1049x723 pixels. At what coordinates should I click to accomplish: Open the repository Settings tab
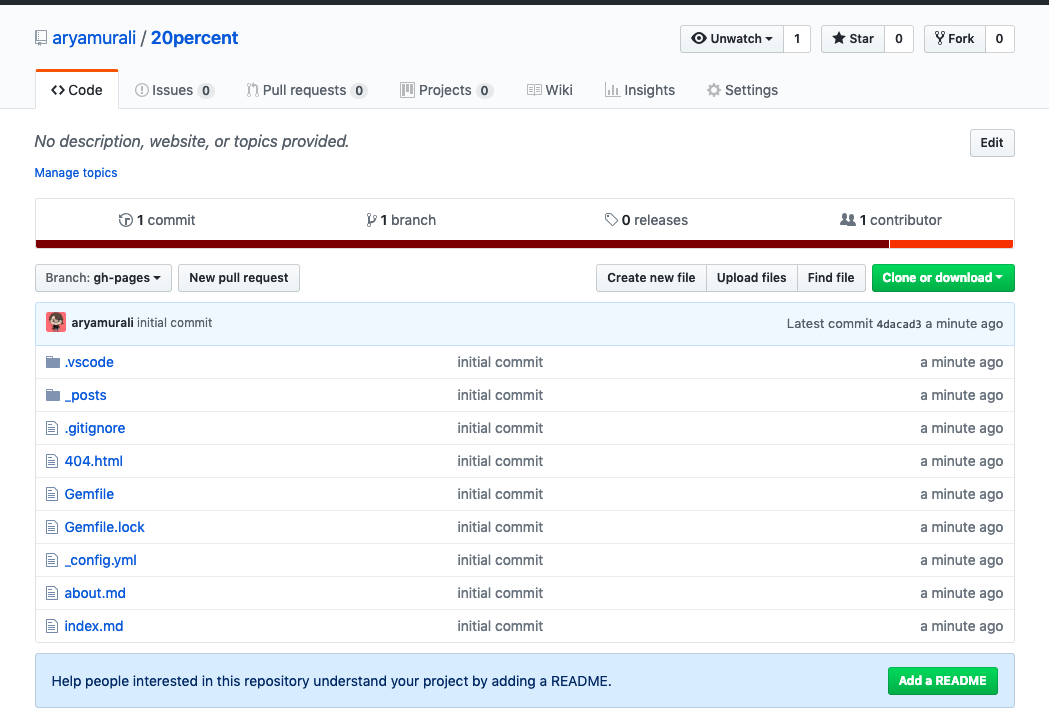[743, 90]
